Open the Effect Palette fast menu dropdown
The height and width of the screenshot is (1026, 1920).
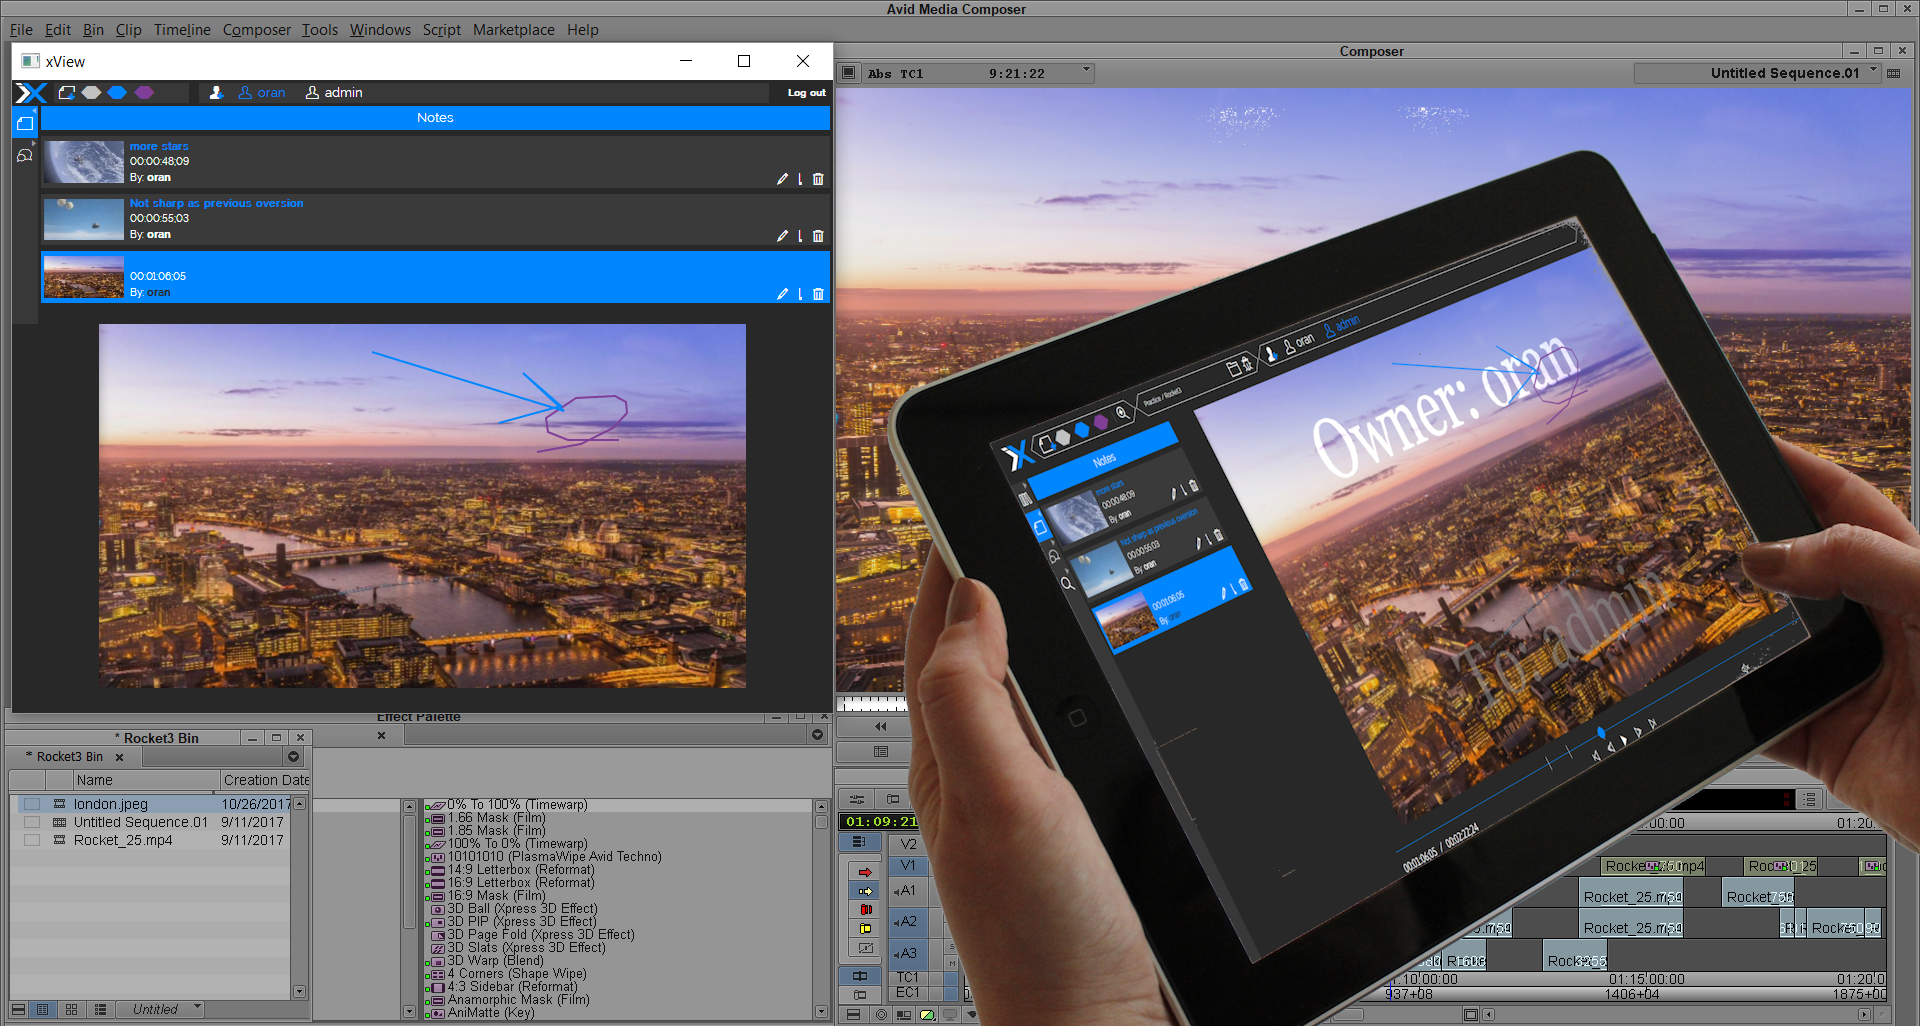point(817,735)
